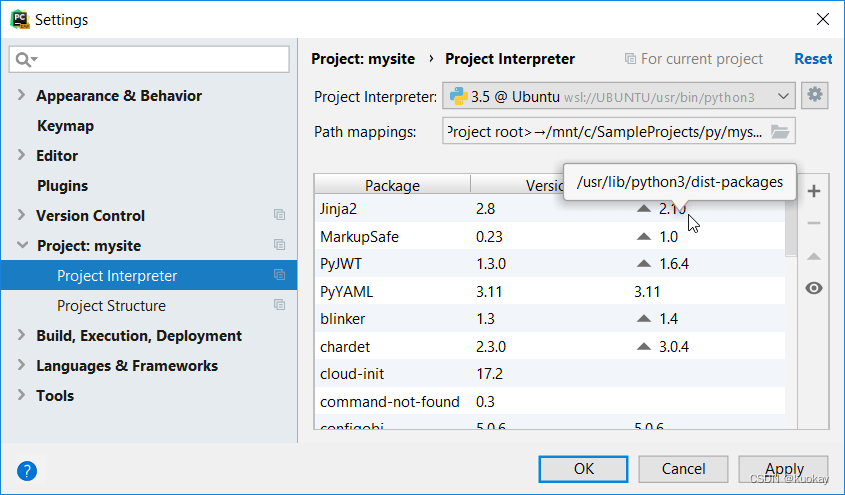845x495 pixels.
Task: Click the plus icon to install package
Action: pyautogui.click(x=814, y=191)
